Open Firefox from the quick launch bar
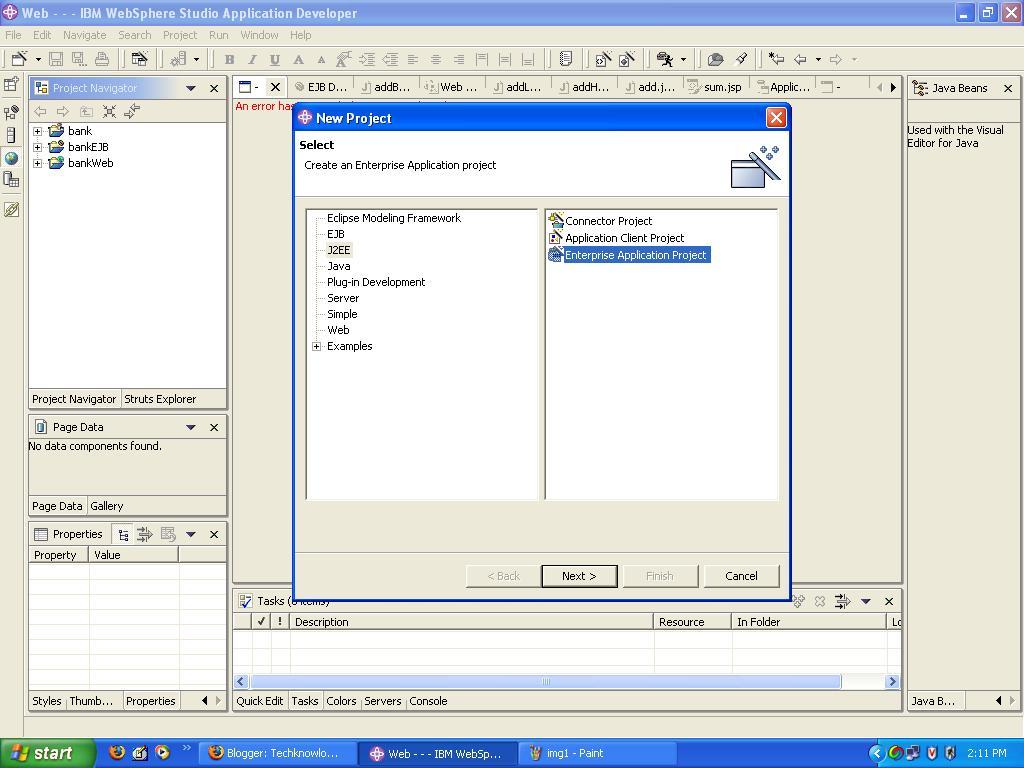This screenshot has width=1024, height=768. tap(117, 753)
